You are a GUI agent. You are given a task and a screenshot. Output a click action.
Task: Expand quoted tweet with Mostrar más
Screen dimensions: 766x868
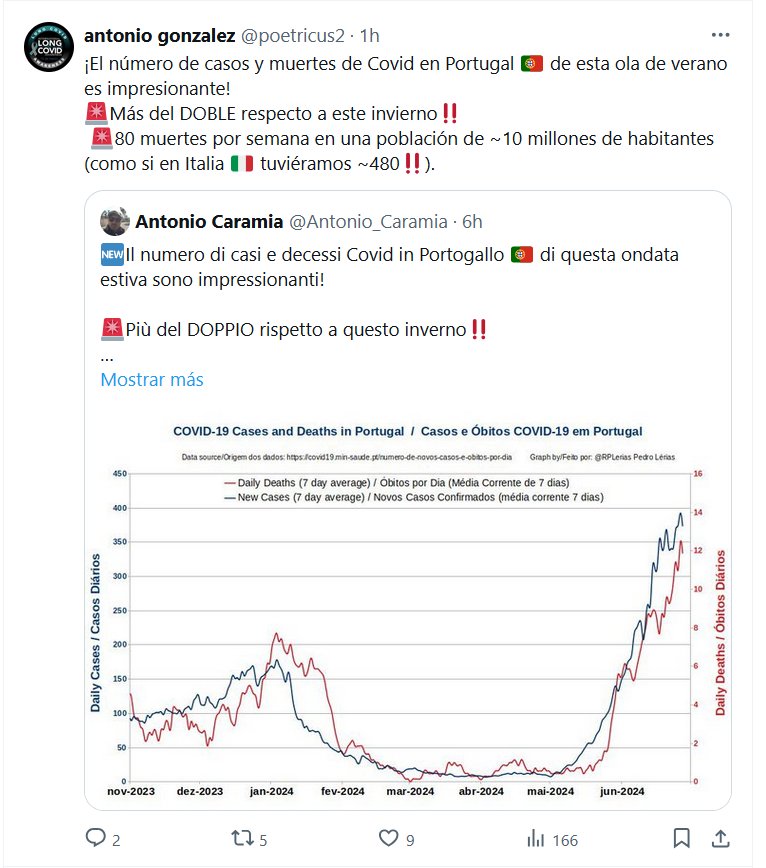pos(152,380)
